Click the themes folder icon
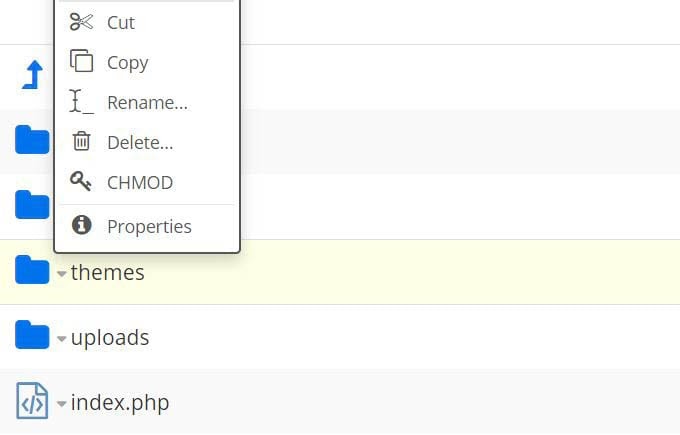The height and width of the screenshot is (435, 680). (32, 271)
